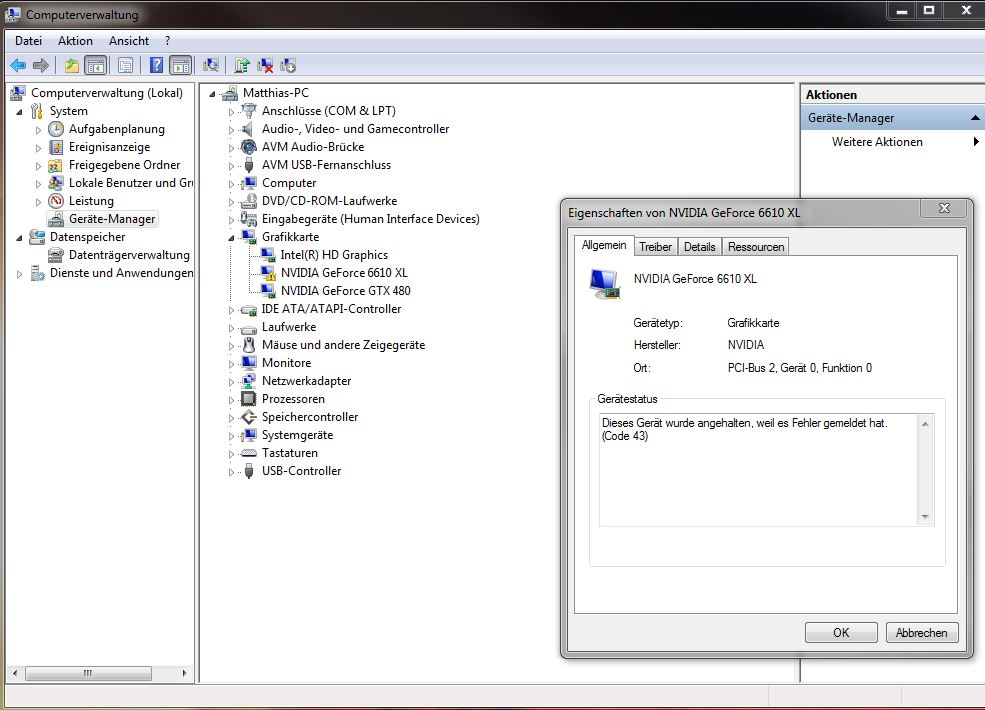Click the Freigegebene Ordner icon
The height and width of the screenshot is (710, 985).
56,165
